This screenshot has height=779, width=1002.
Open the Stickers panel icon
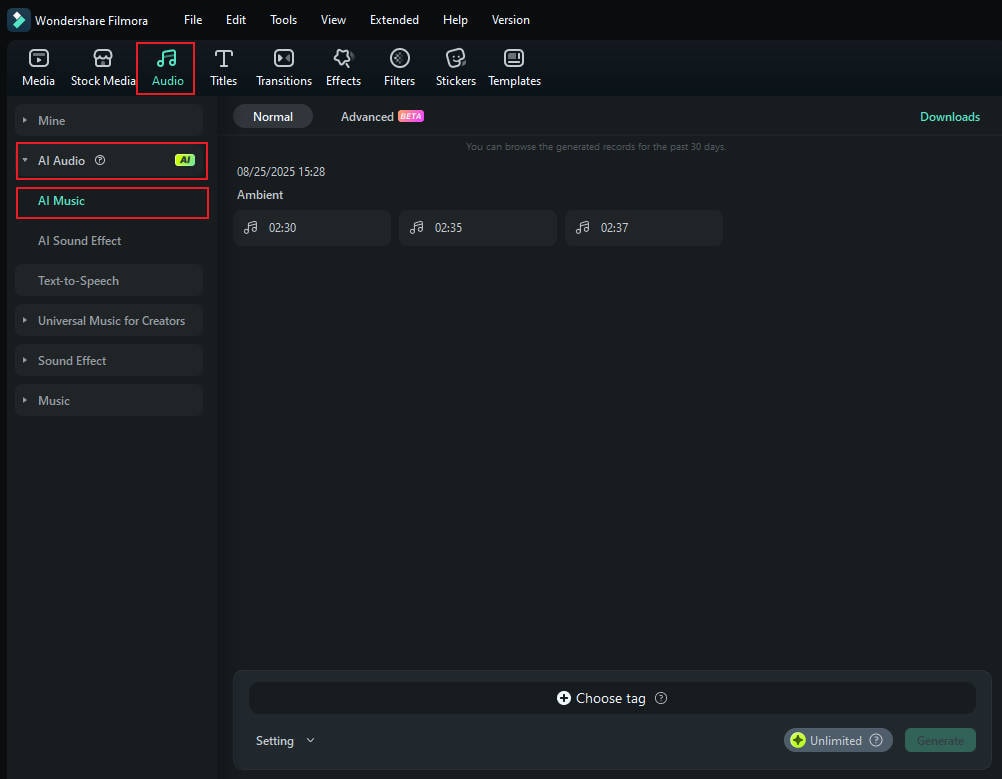click(x=456, y=59)
